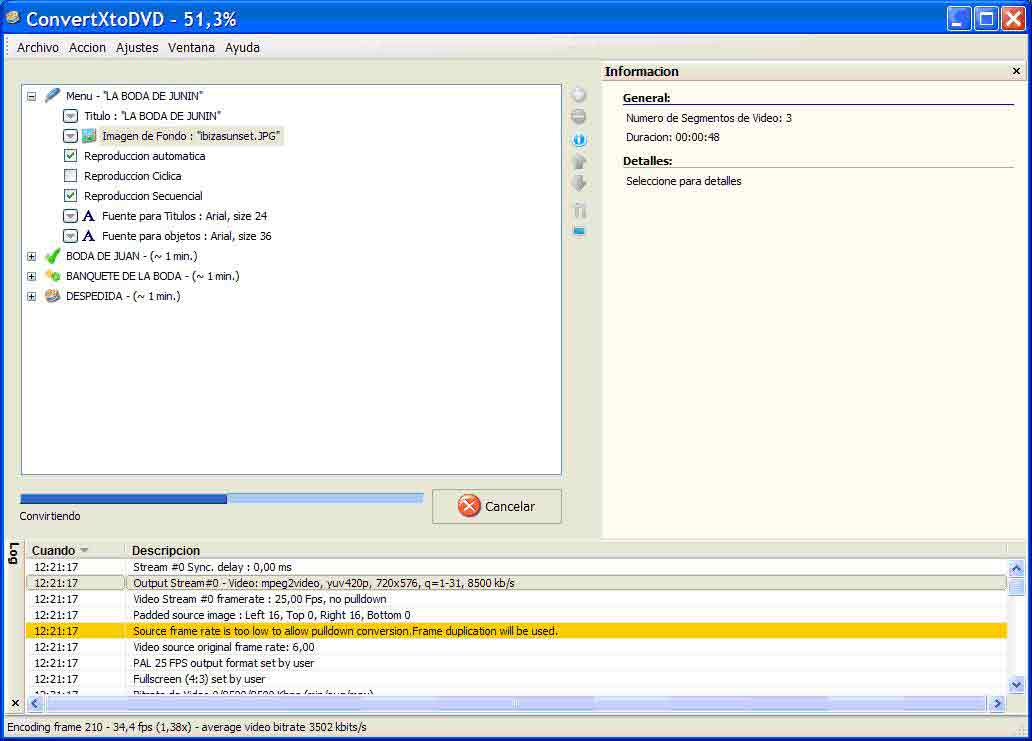Click the move up arrow icon
The image size is (1032, 741).
(579, 161)
